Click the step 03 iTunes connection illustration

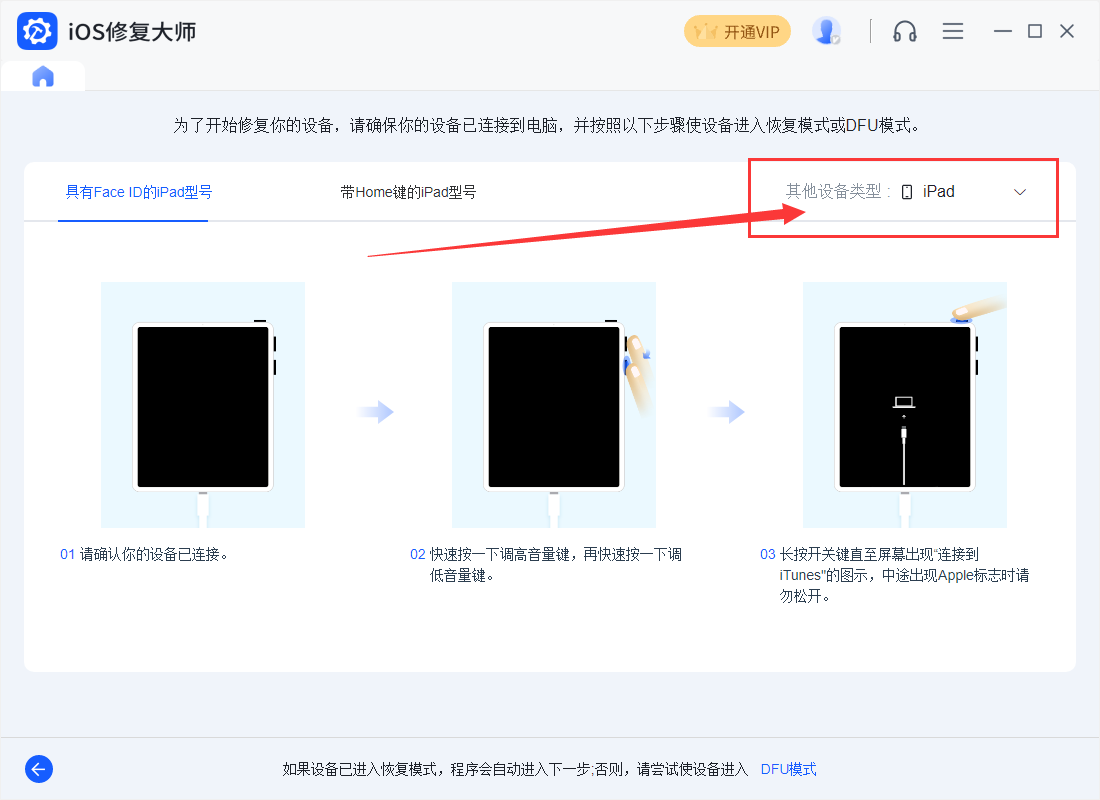[905, 405]
